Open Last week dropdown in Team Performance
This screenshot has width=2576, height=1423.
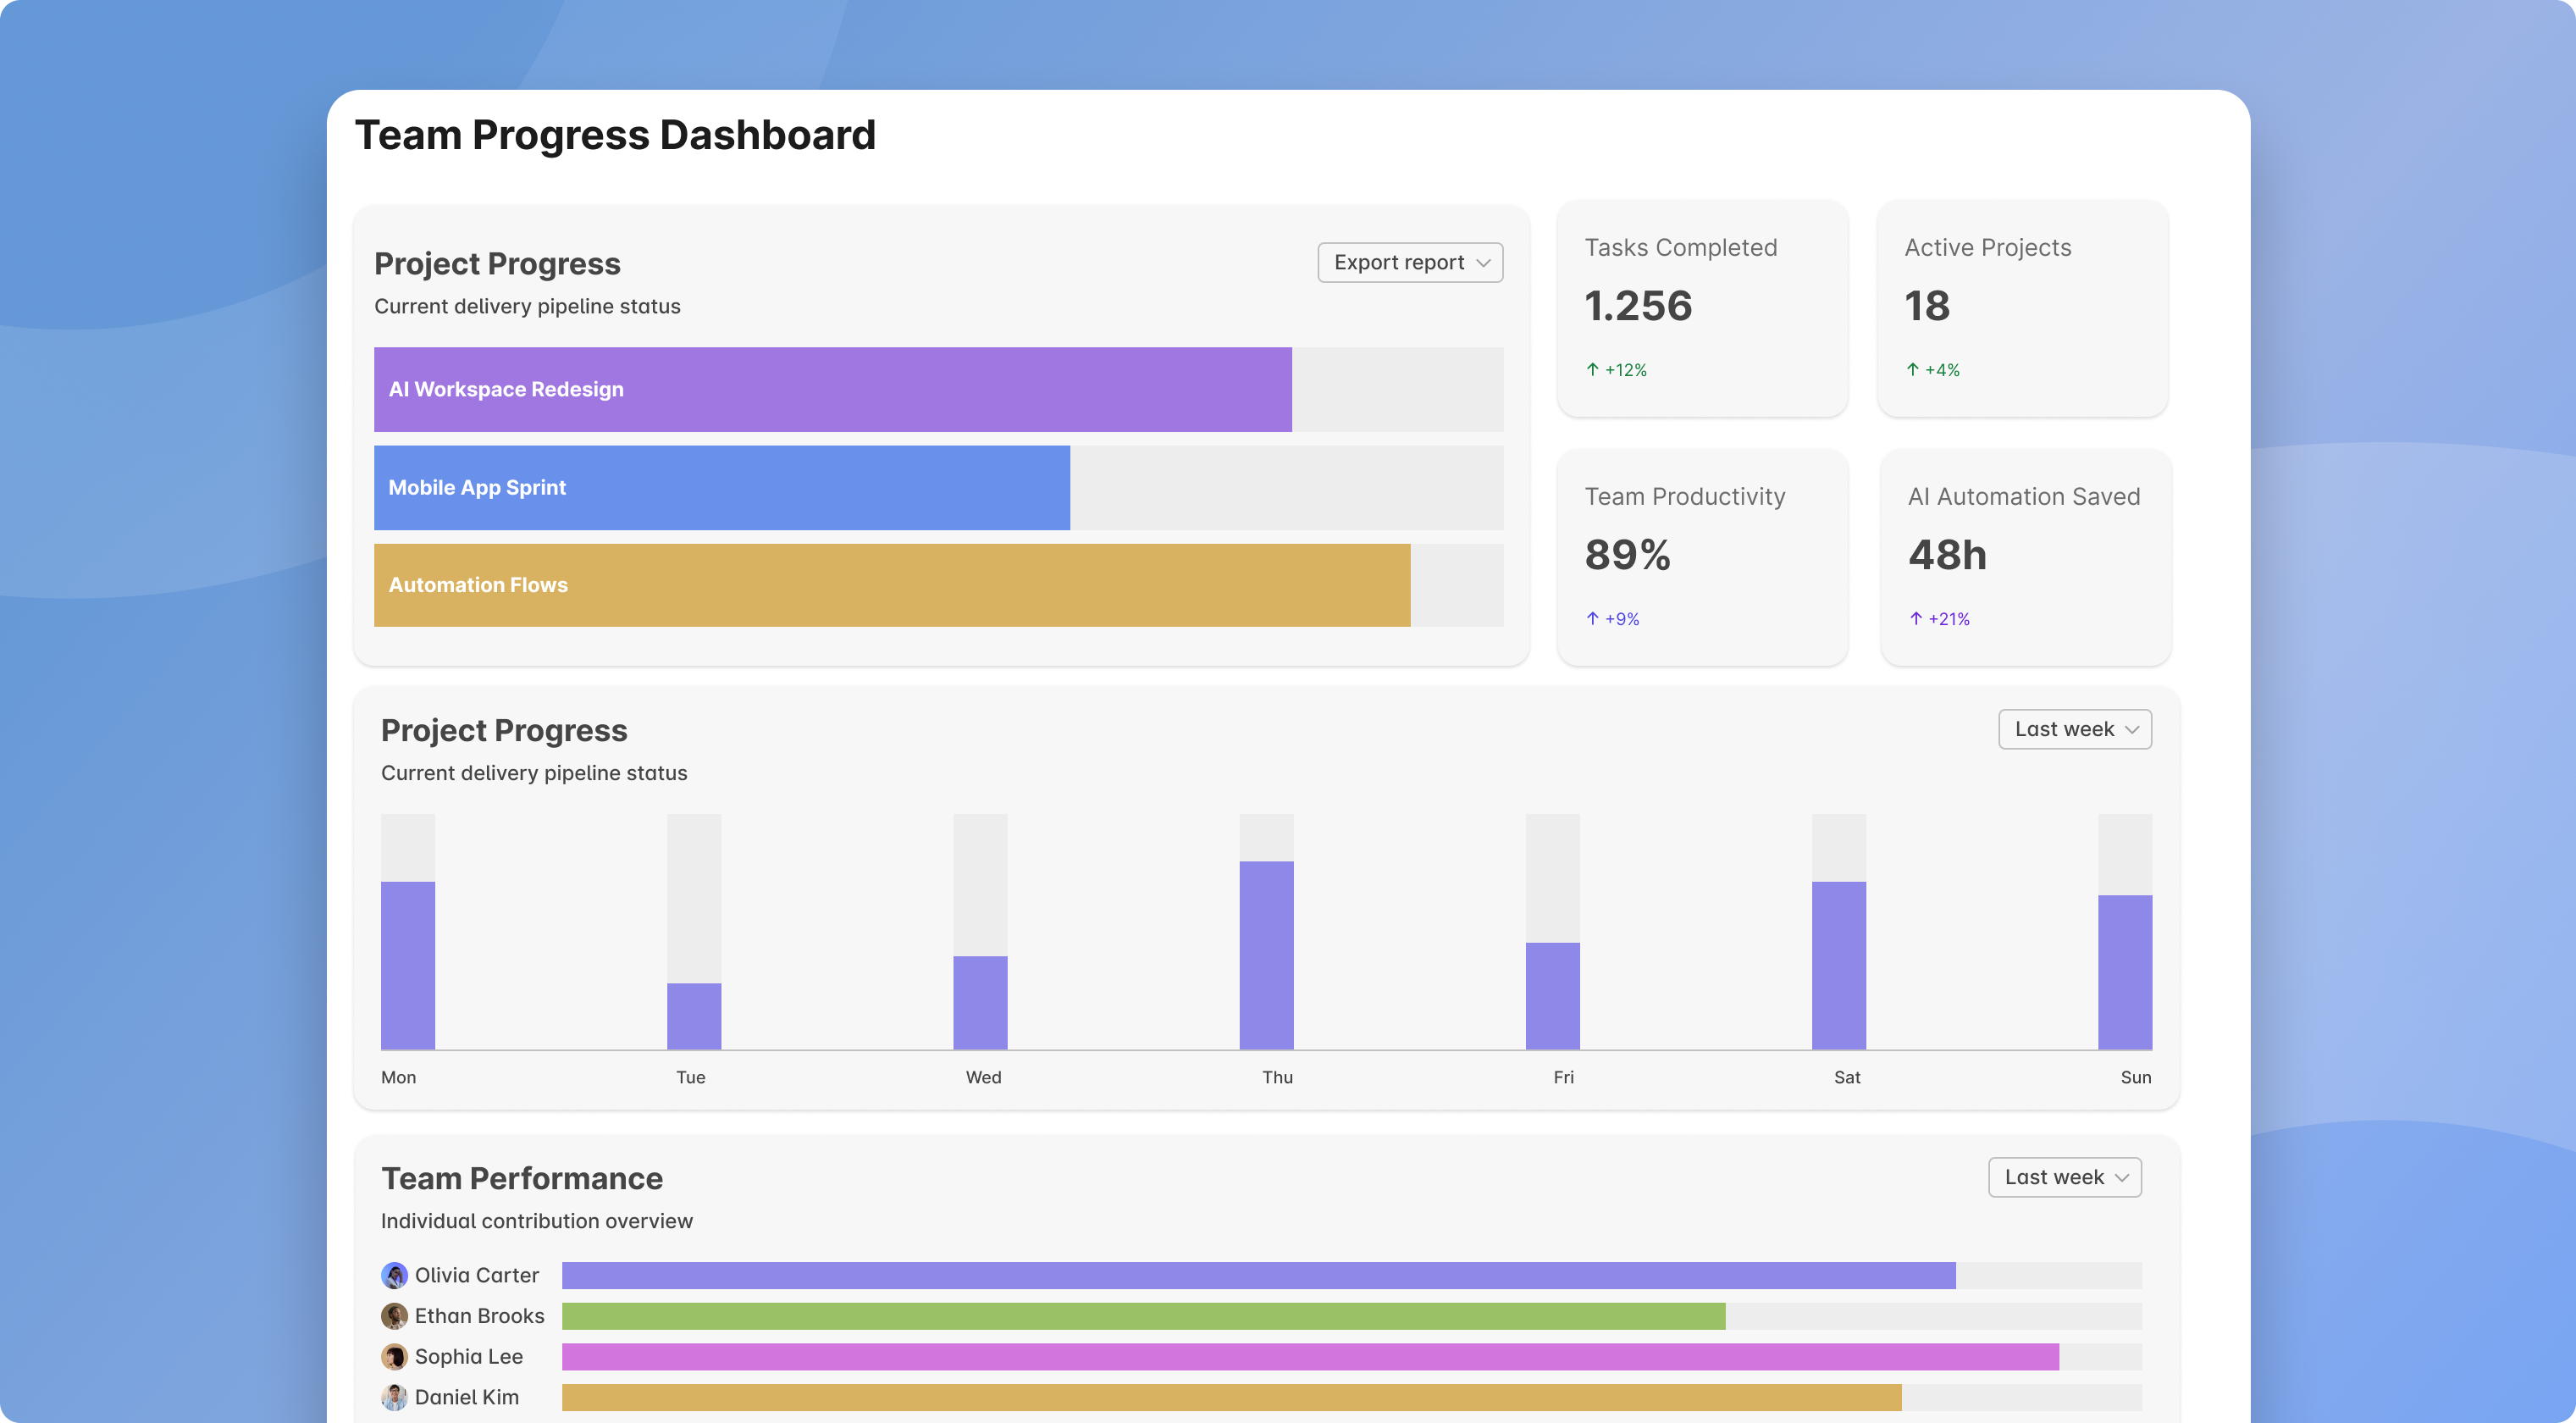(2065, 1177)
